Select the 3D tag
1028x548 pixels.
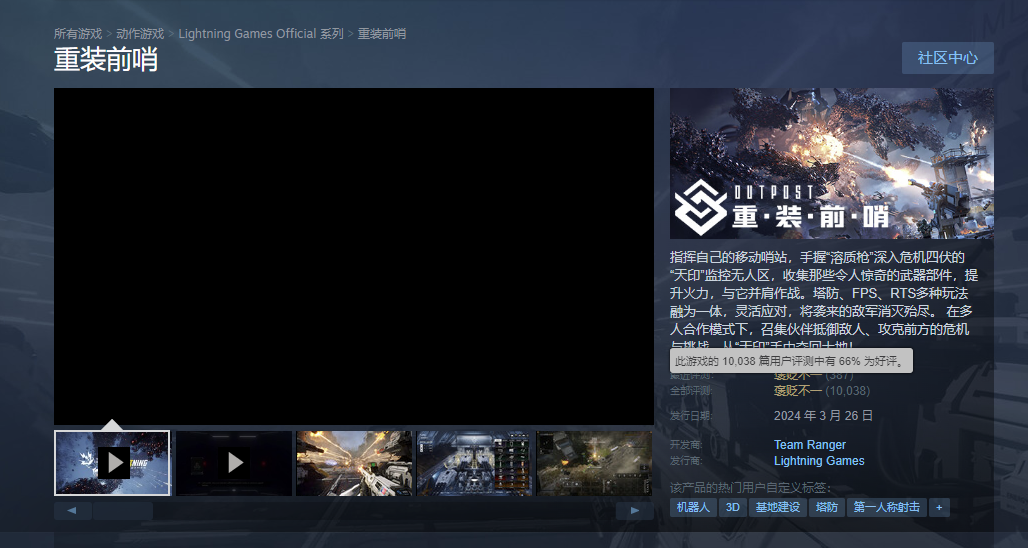[x=733, y=507]
